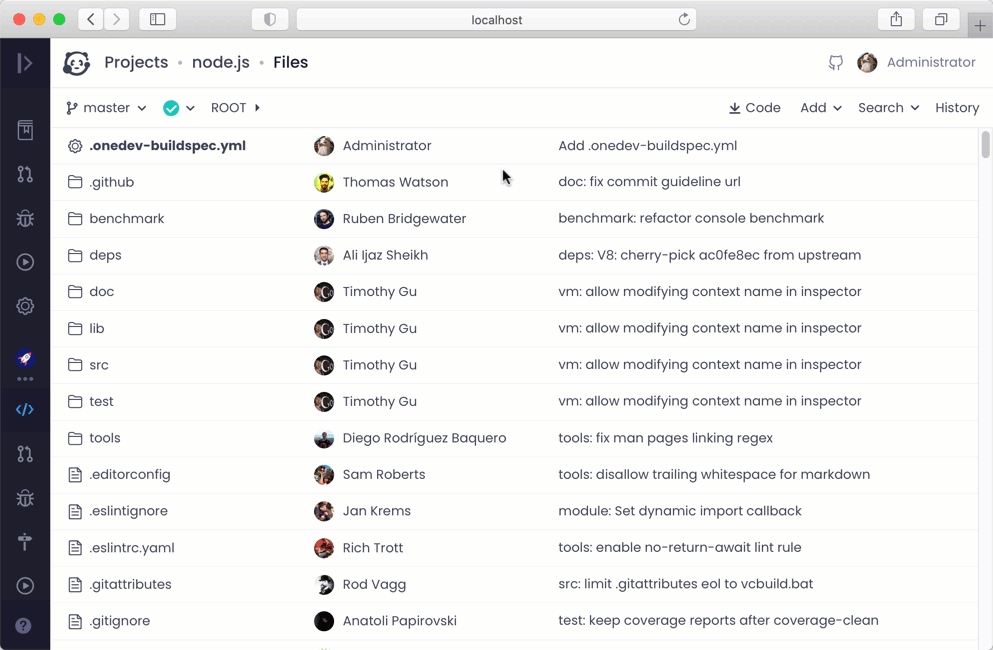Click author name Diego Rodríguez Baquero
Image resolution: width=993 pixels, height=650 pixels.
(424, 438)
